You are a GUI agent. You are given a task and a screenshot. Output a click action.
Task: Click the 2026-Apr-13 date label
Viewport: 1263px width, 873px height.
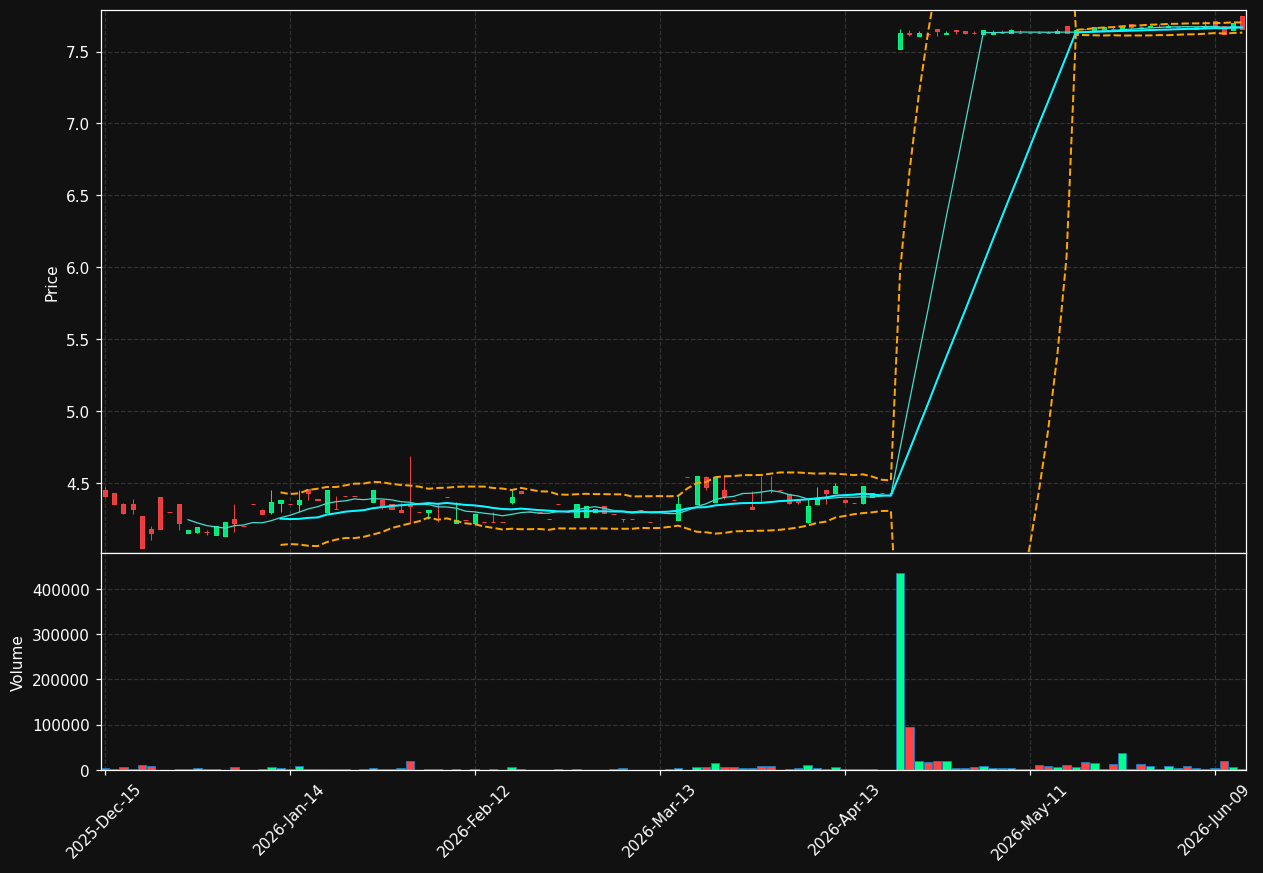(x=845, y=822)
